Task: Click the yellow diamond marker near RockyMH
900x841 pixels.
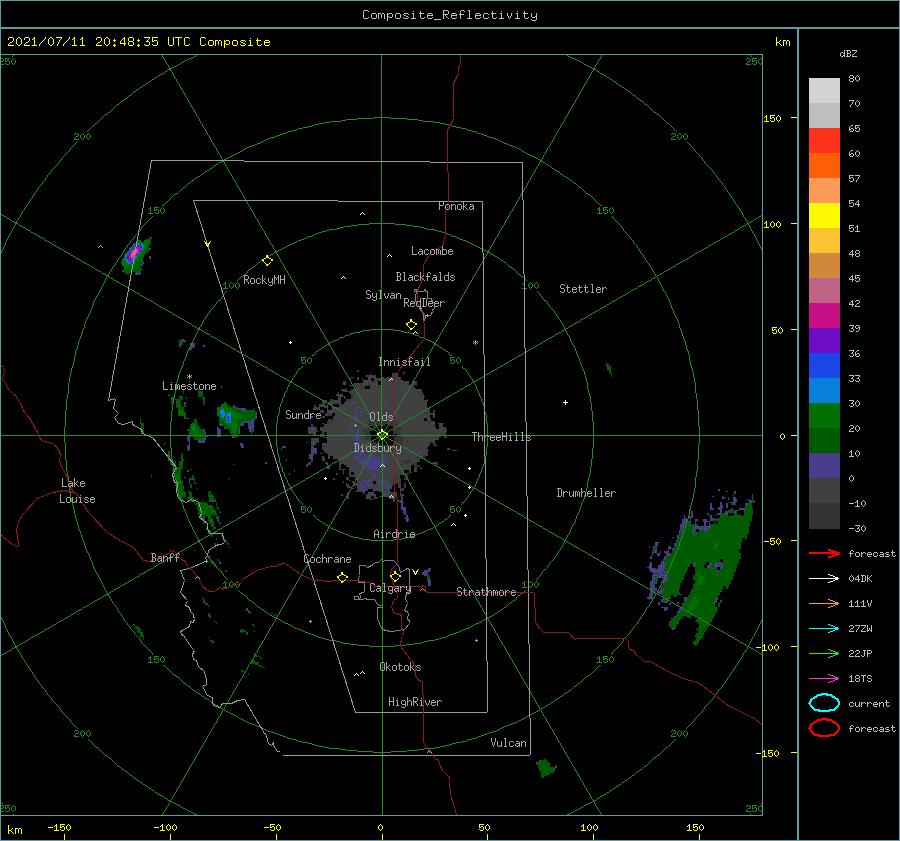Action: [x=267, y=261]
